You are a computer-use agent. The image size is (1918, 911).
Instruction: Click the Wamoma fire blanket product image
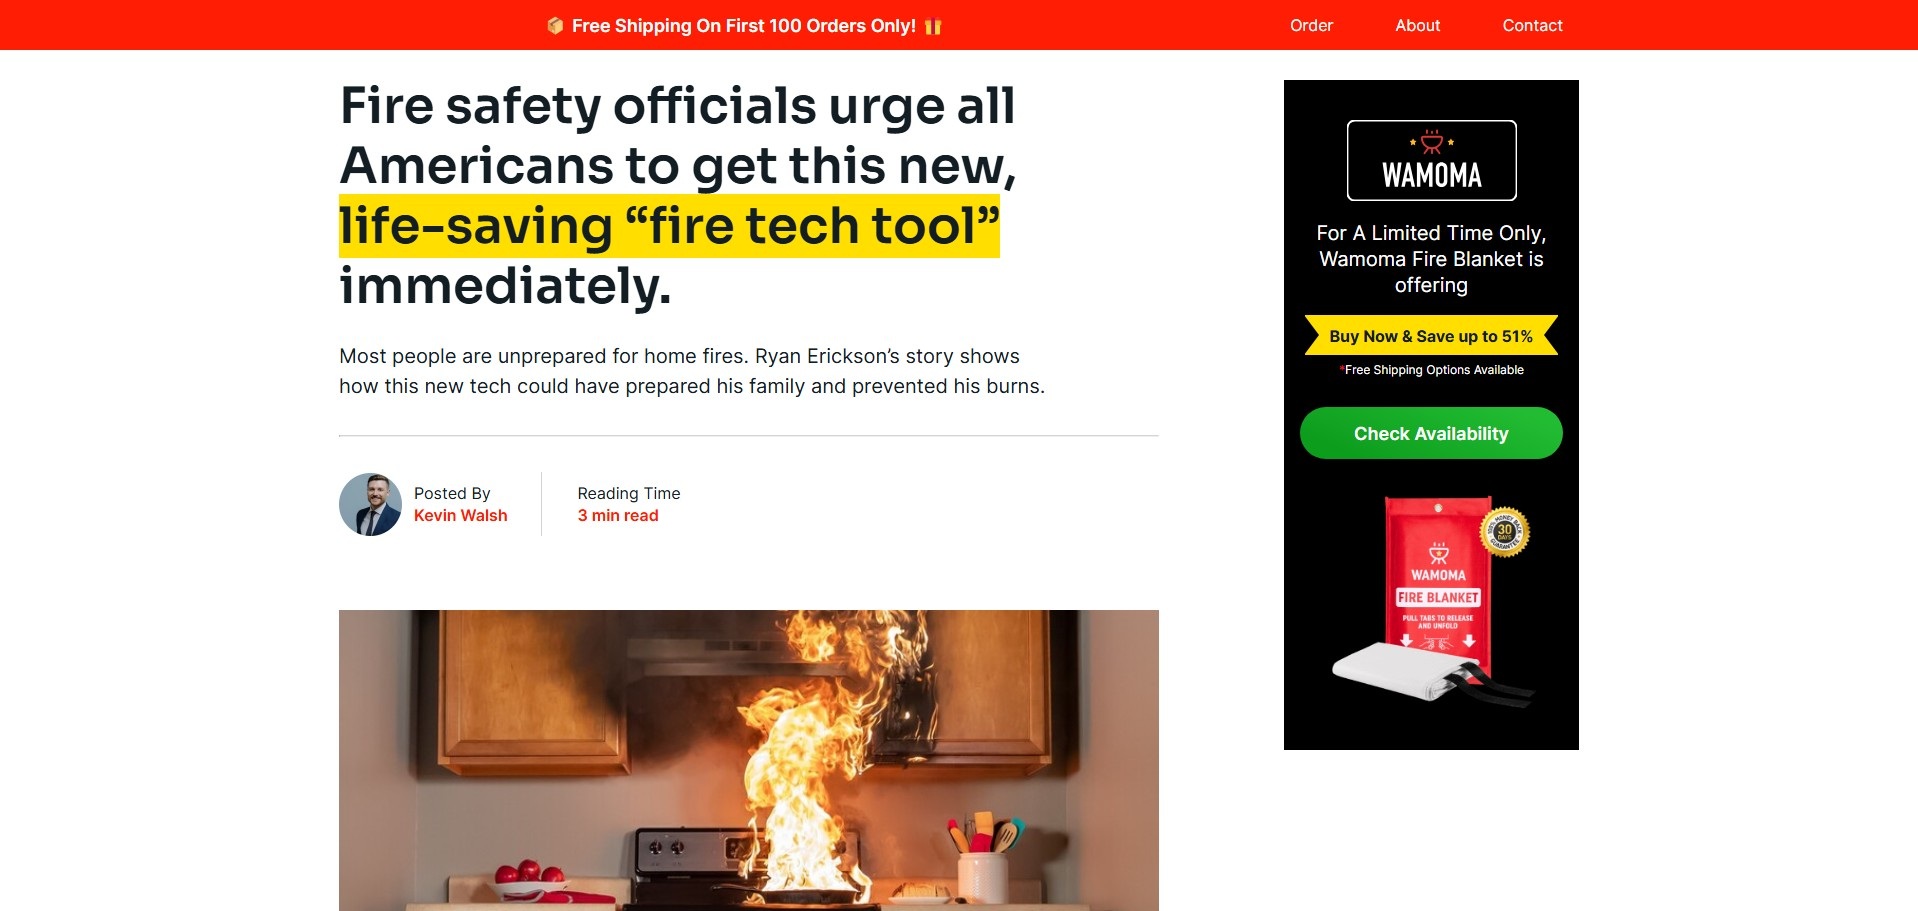1433,602
